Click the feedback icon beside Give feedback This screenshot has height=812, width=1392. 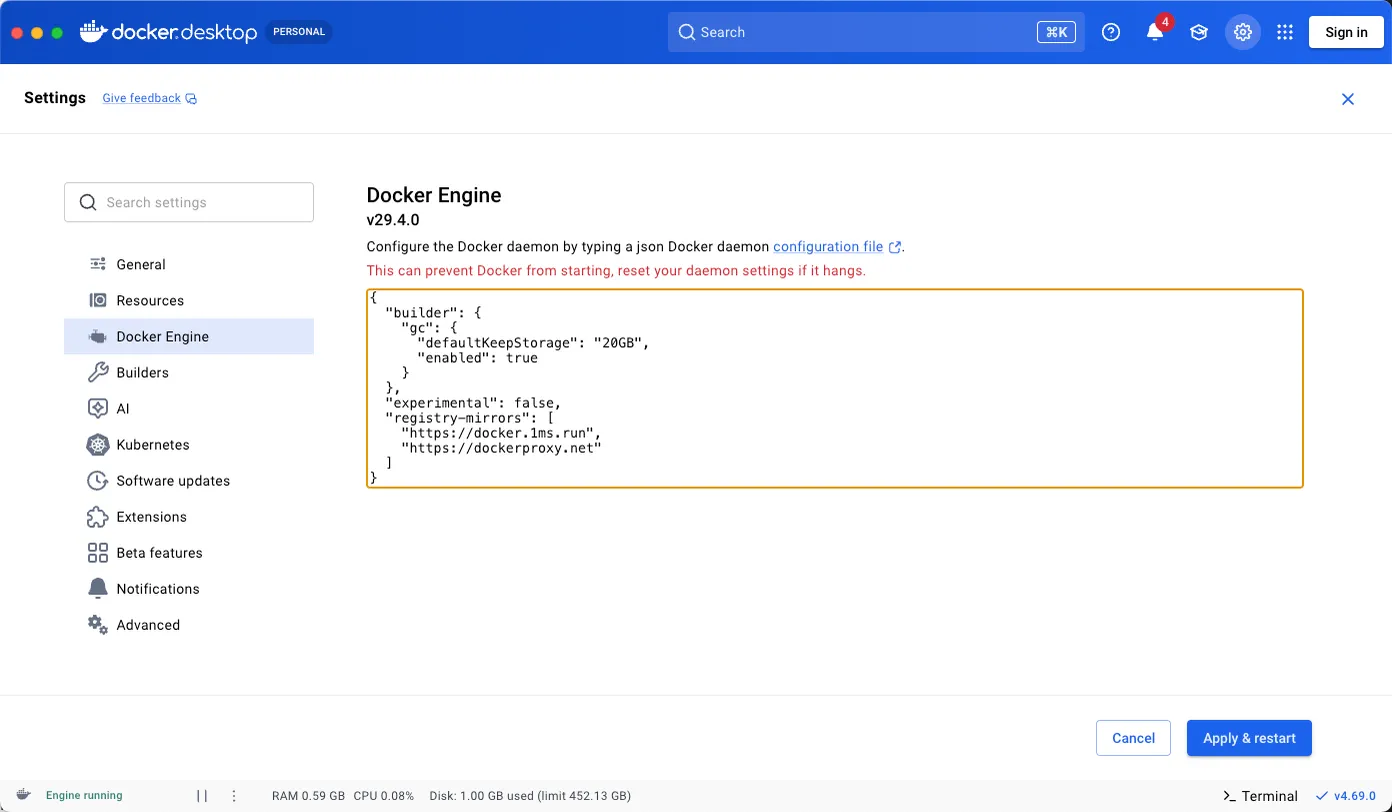point(191,98)
